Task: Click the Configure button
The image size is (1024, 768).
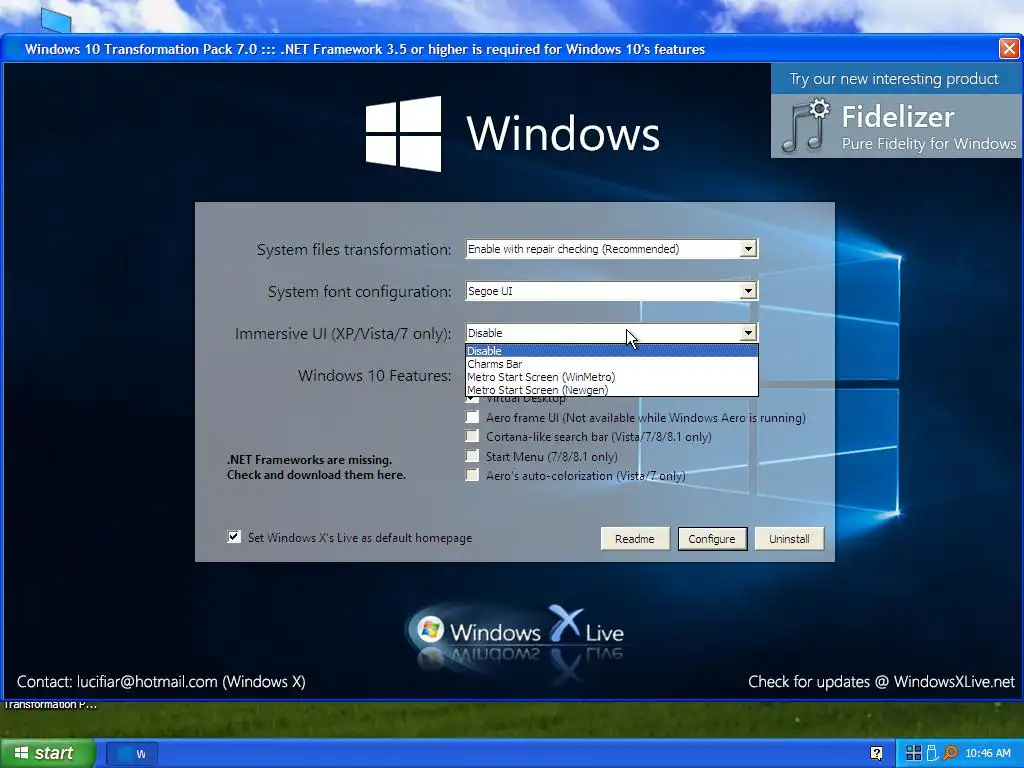Action: (x=712, y=539)
